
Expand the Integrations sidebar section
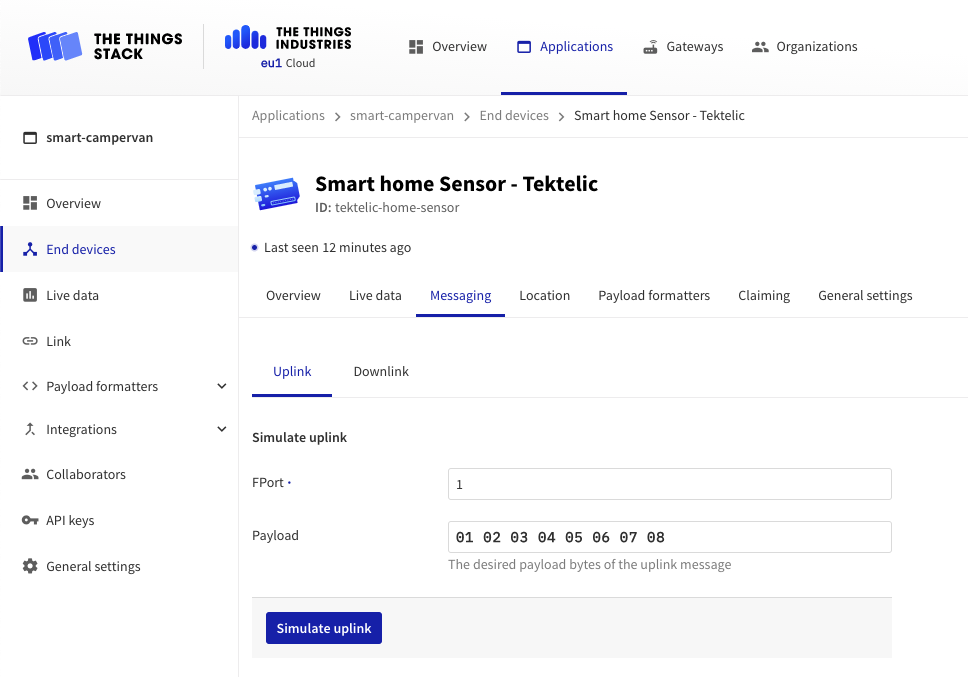point(221,429)
